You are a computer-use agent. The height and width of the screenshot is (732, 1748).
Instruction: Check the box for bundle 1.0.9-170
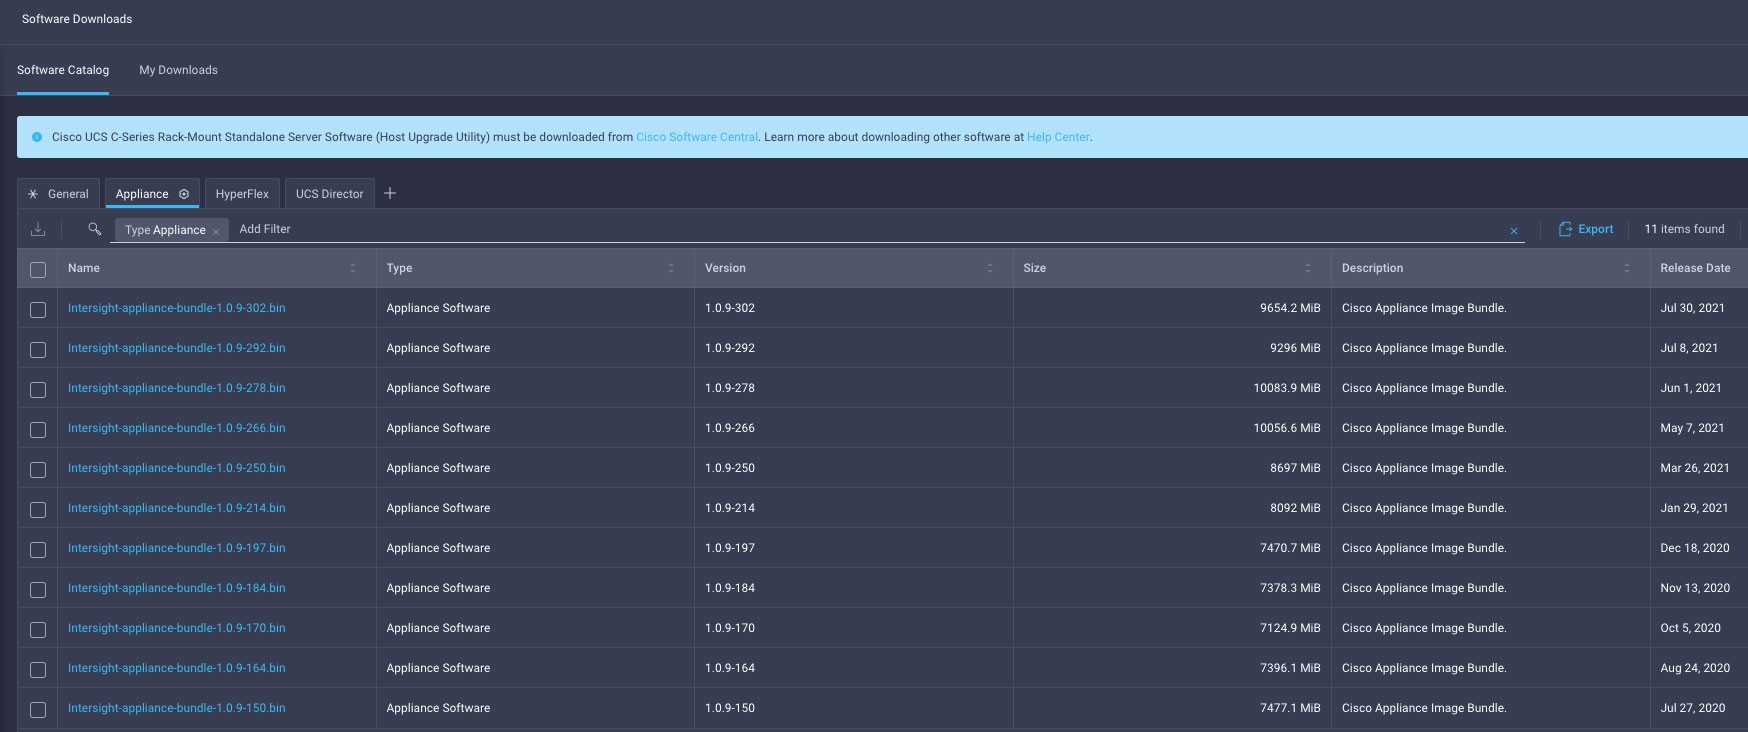(x=38, y=629)
